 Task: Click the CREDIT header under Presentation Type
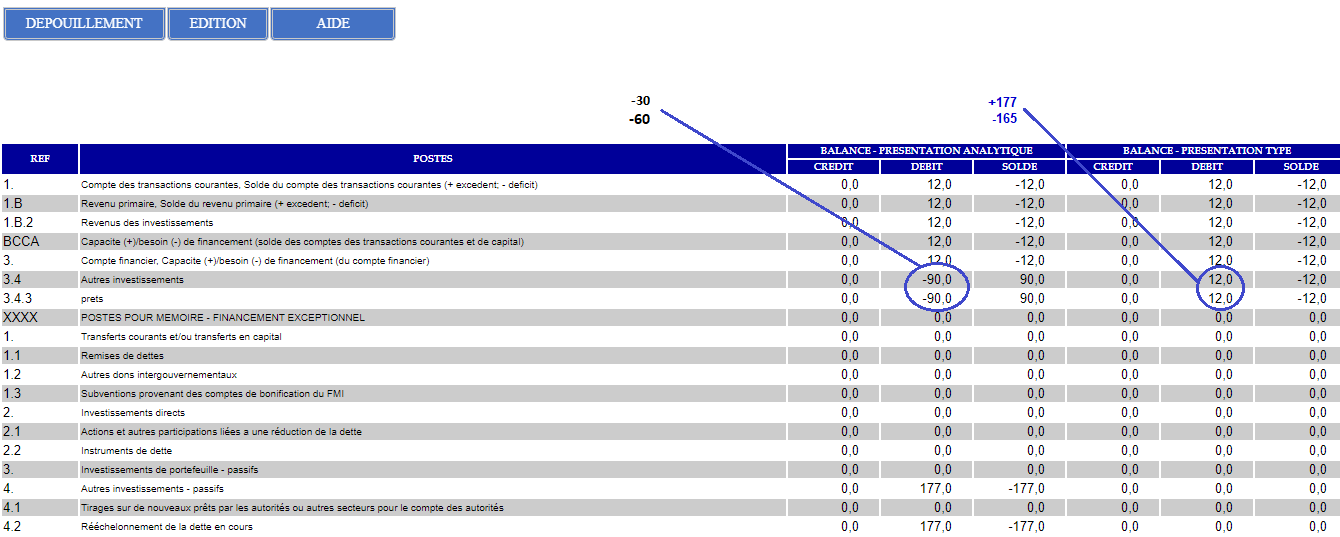pyautogui.click(x=1113, y=166)
